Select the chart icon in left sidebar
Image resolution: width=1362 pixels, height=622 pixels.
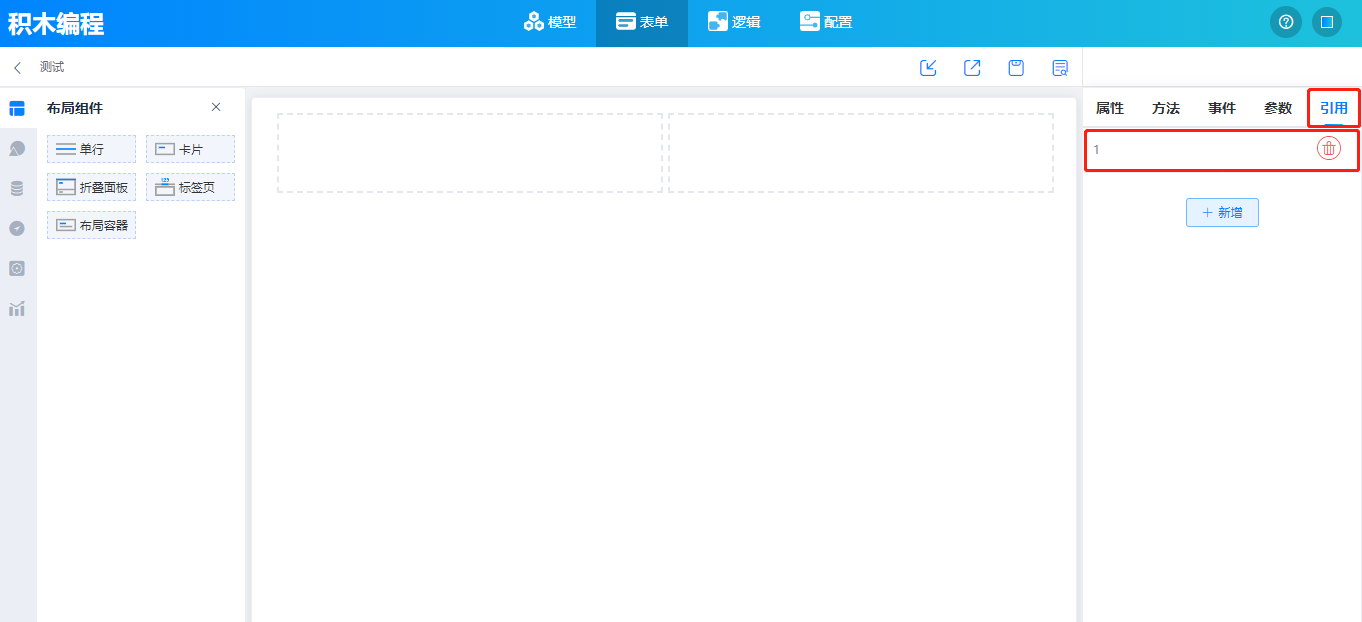coord(17,309)
